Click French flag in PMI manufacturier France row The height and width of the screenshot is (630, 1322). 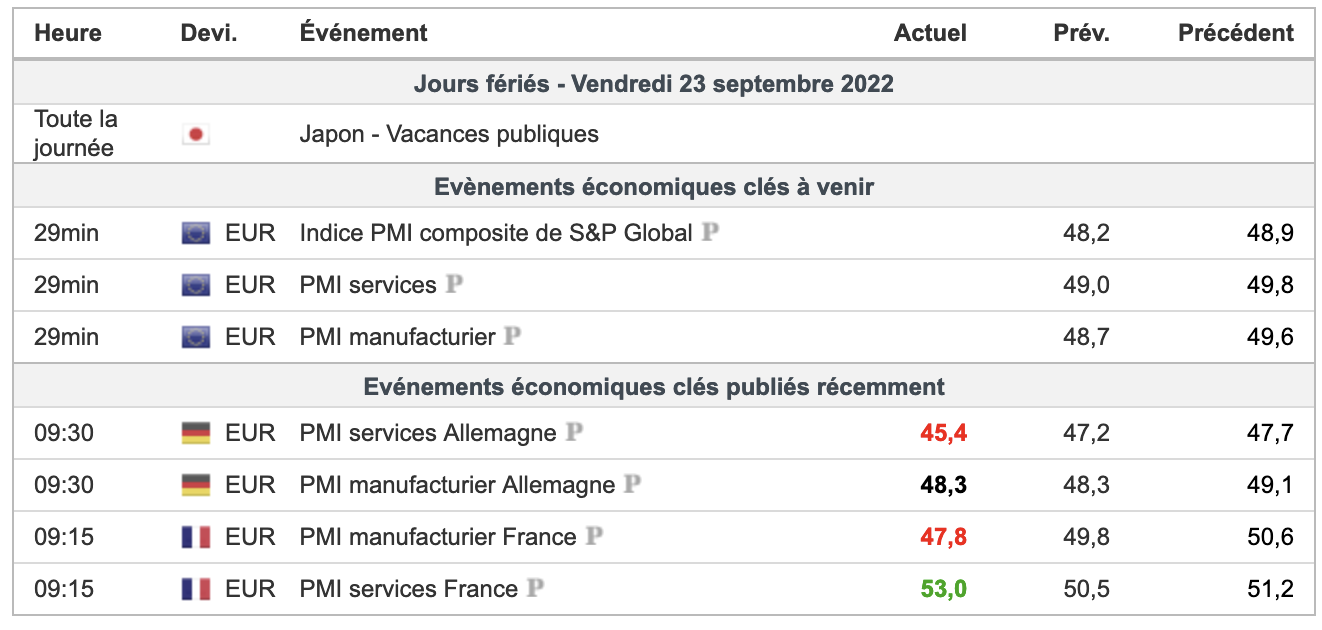pos(196,538)
